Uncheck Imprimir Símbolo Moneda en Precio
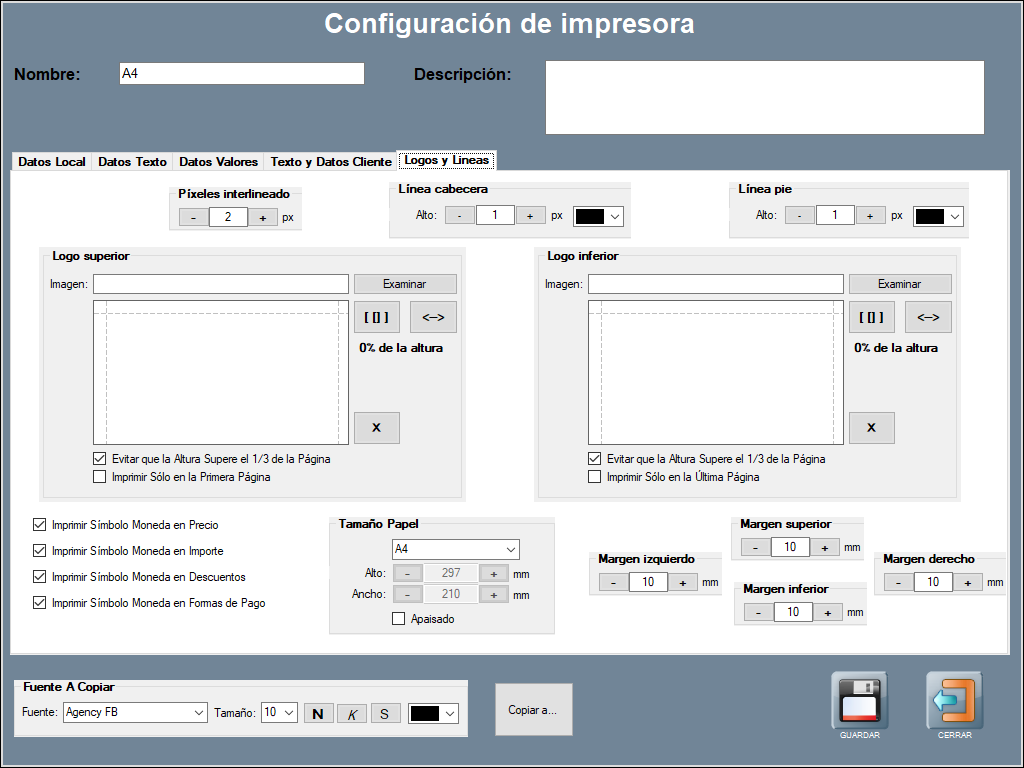The width and height of the screenshot is (1024, 768). click(40, 524)
